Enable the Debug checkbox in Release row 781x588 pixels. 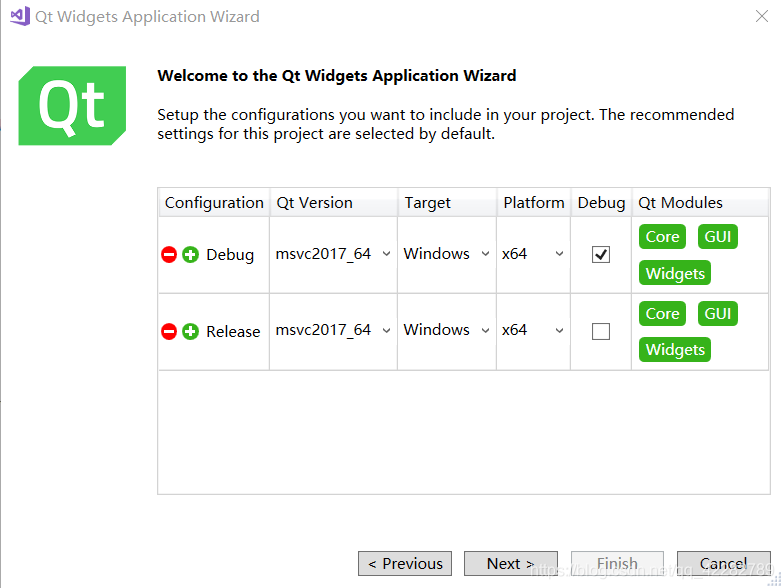pos(601,331)
